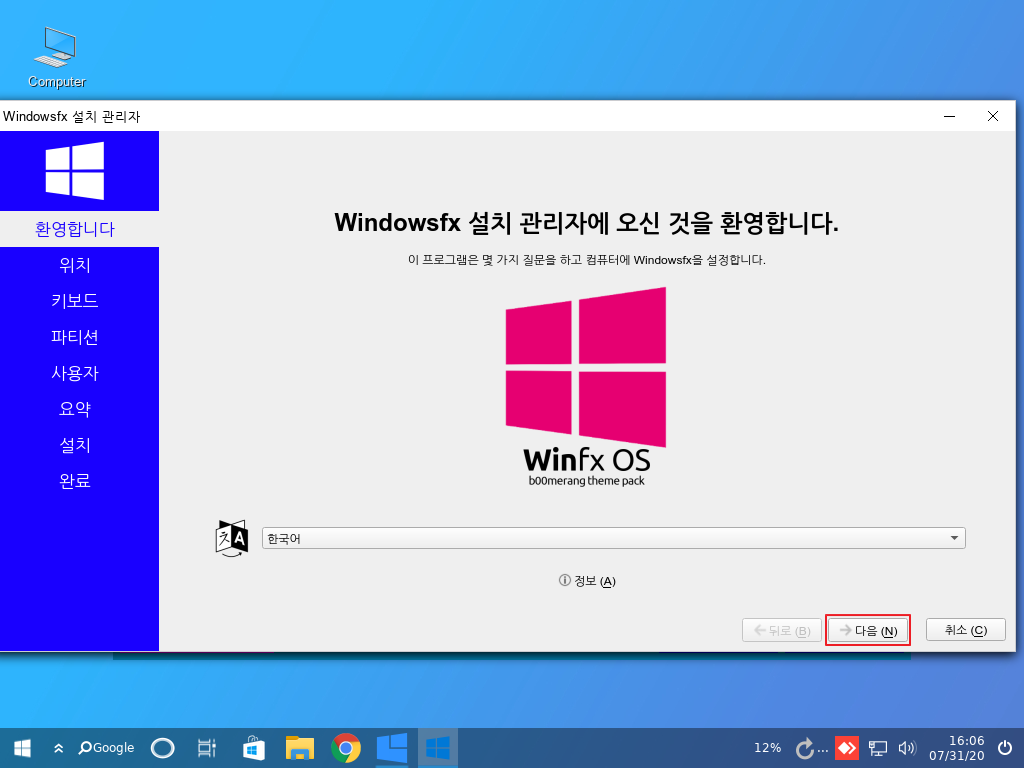1024x768 pixels.
Task: Select the 설치 sidebar step
Action: pyautogui.click(x=79, y=445)
